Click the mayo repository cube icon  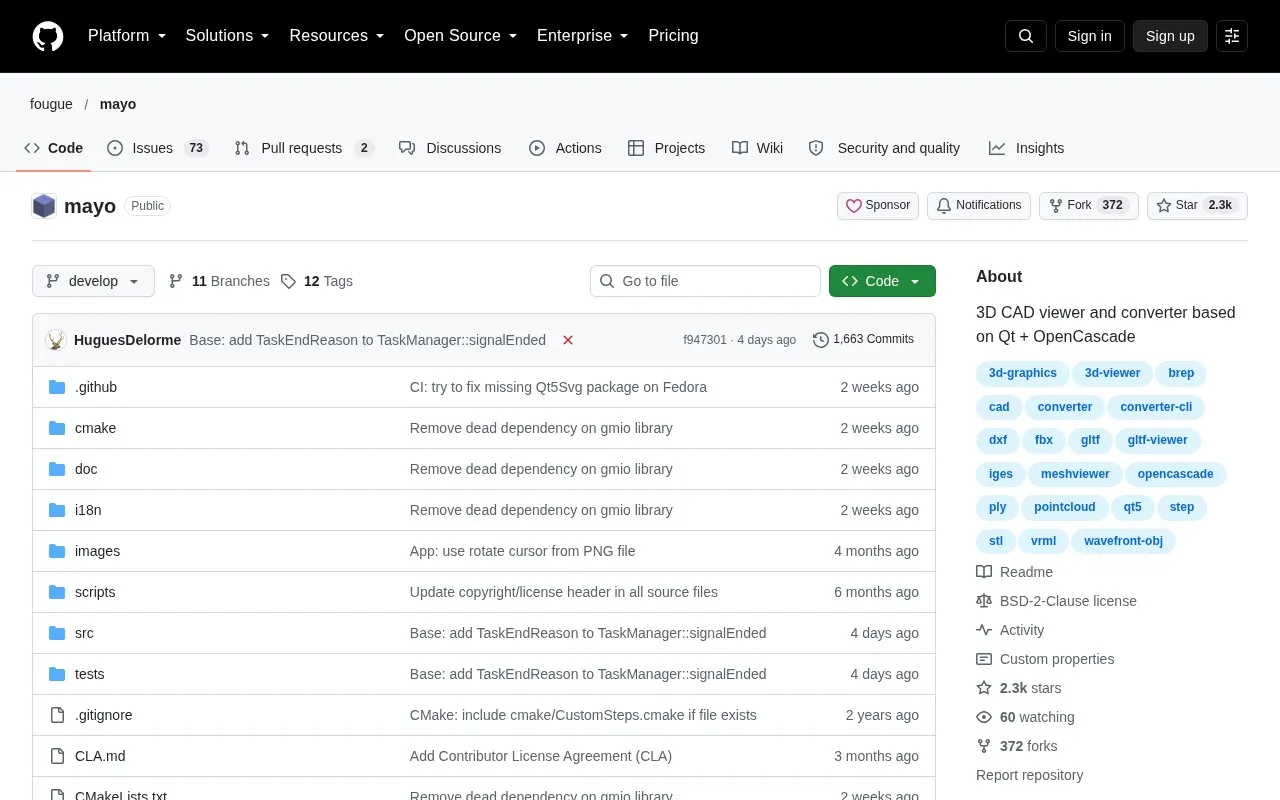(44, 206)
